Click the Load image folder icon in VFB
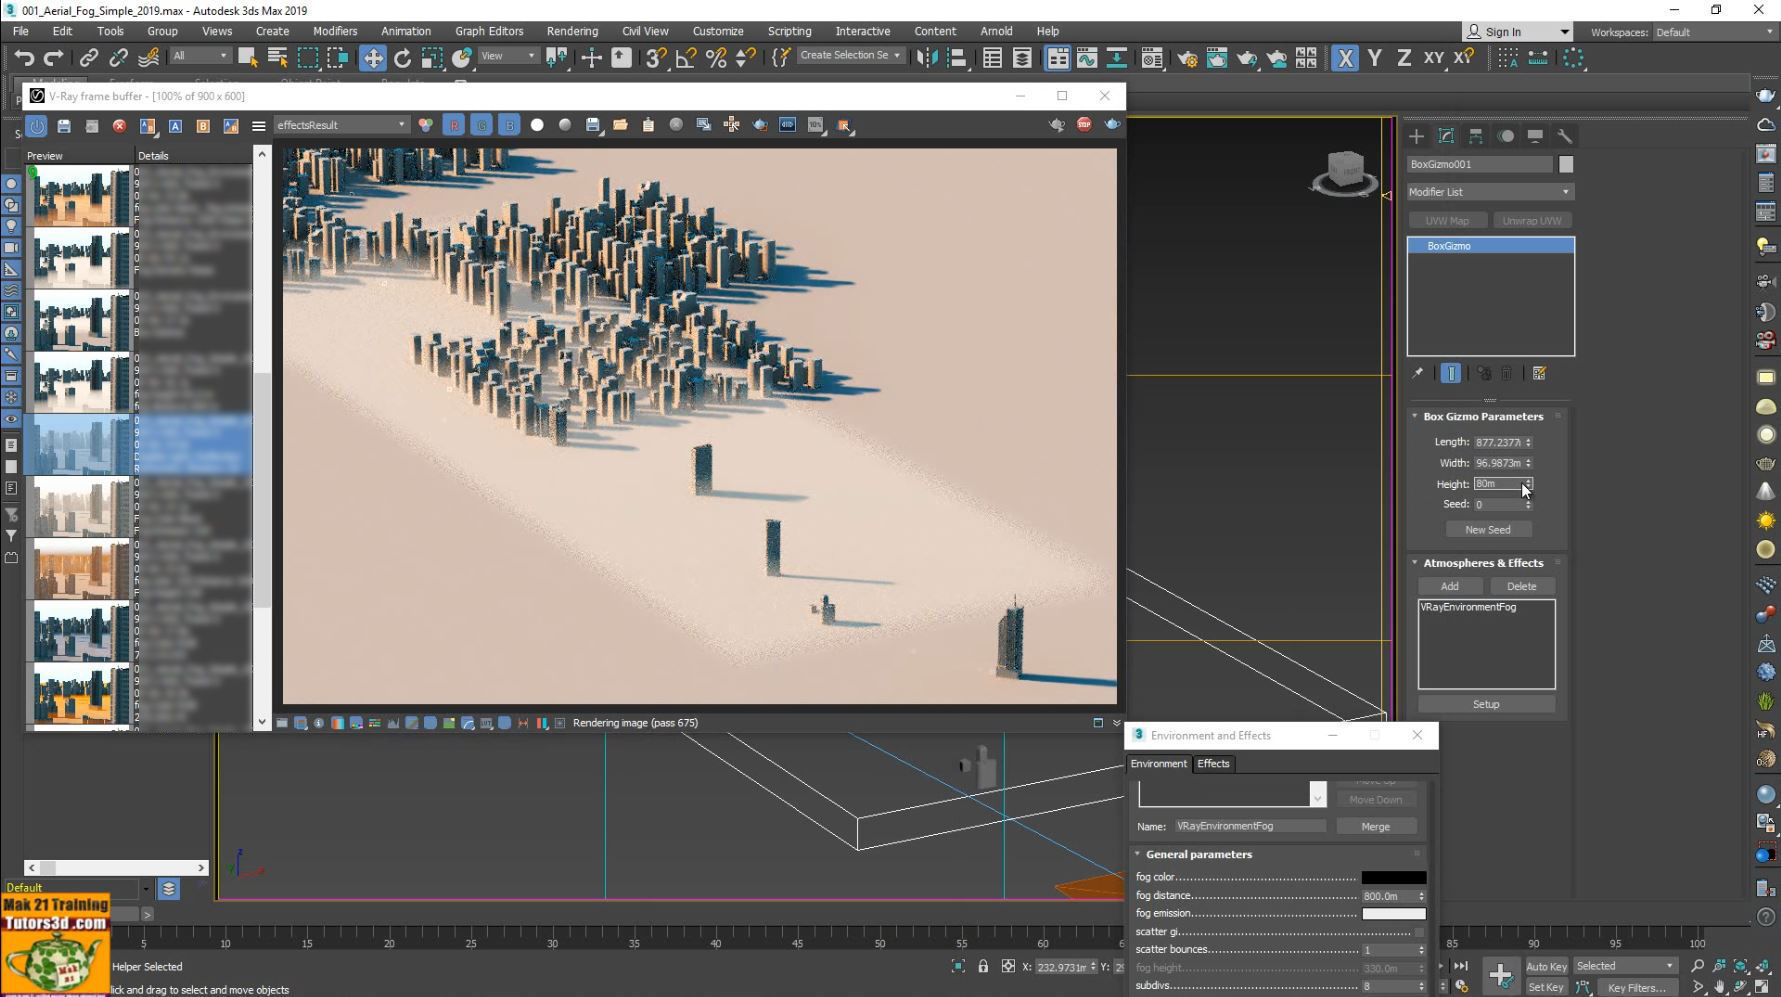Viewport: 1781px width, 997px height. tap(620, 125)
